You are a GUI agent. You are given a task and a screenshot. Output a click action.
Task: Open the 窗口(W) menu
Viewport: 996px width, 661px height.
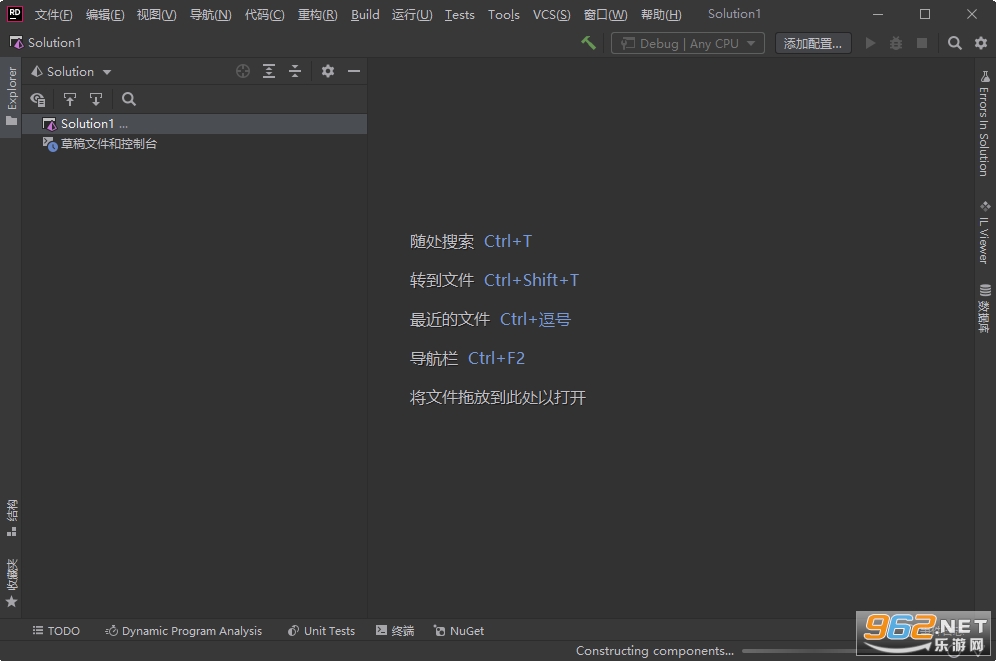tap(605, 15)
